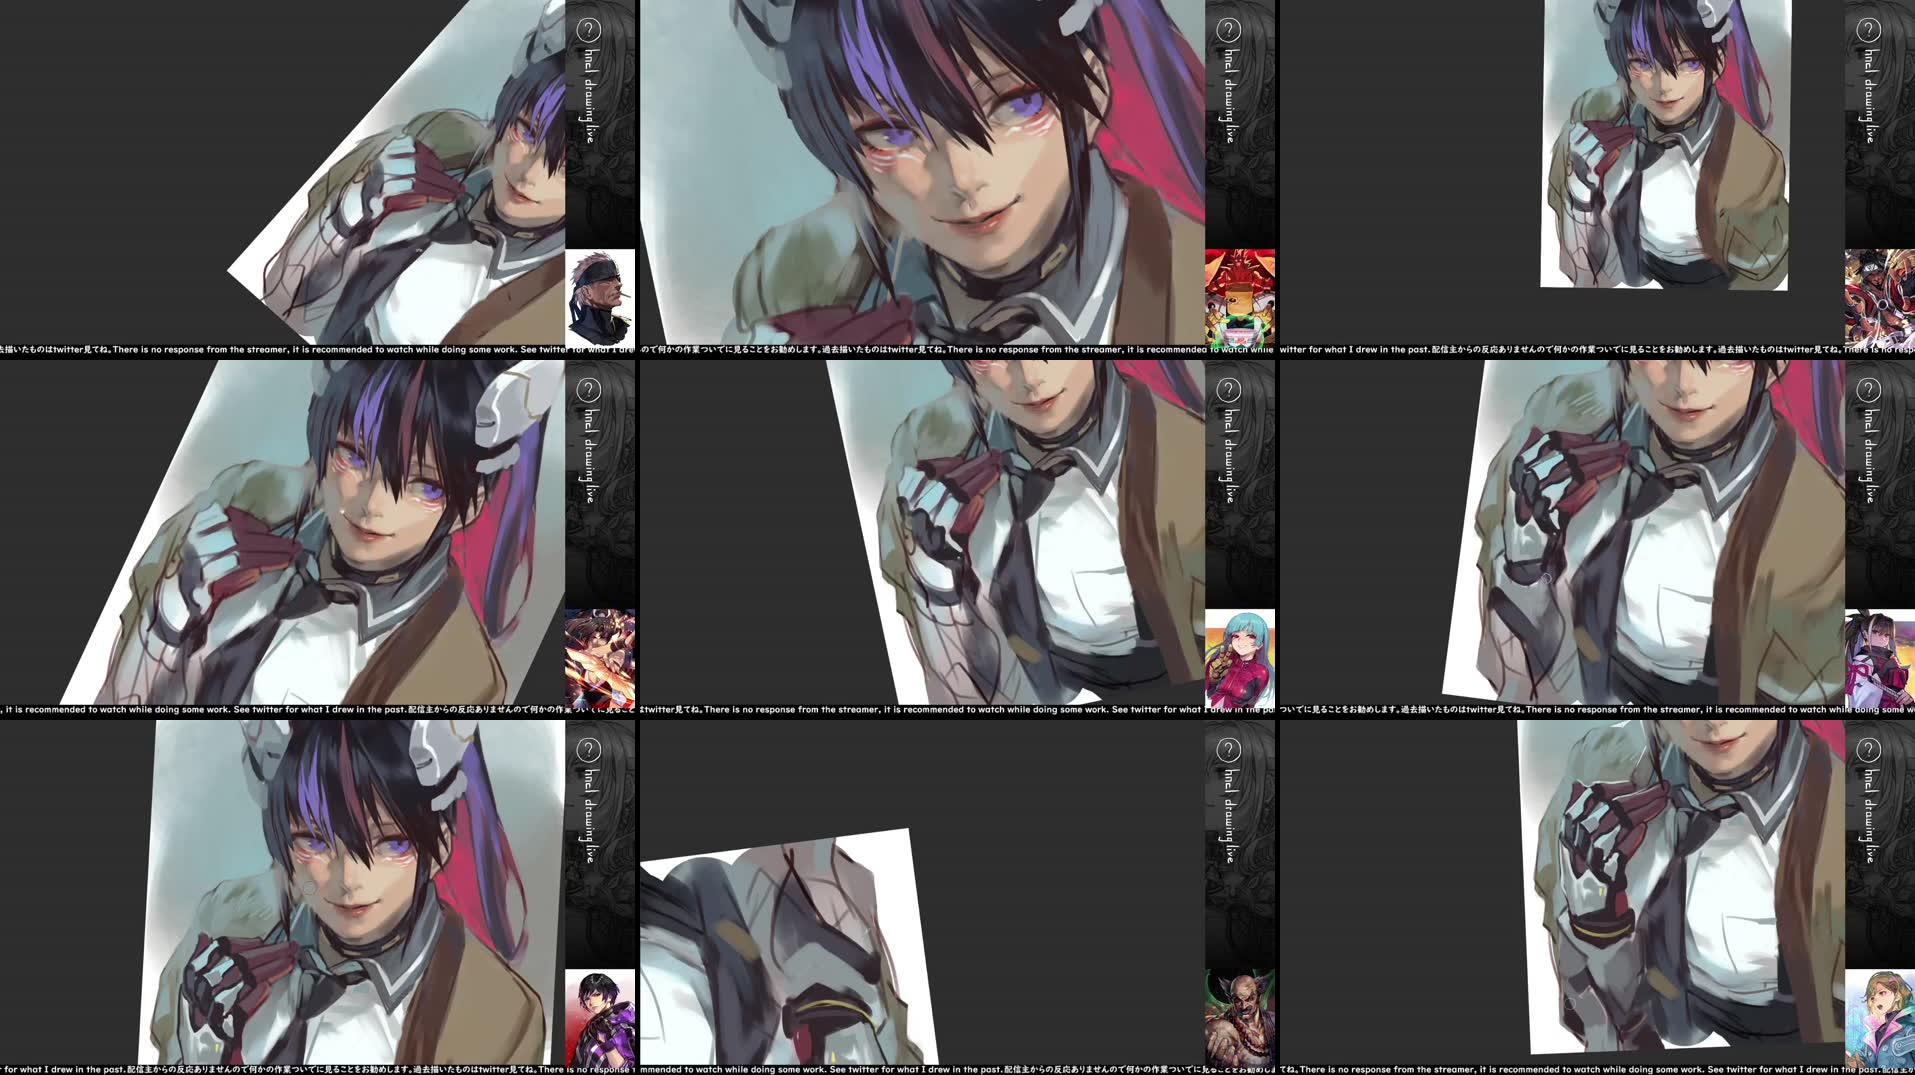
Task: Open the dark-haired man in purple armor thumbnail
Action: pyautogui.click(x=600, y=1017)
